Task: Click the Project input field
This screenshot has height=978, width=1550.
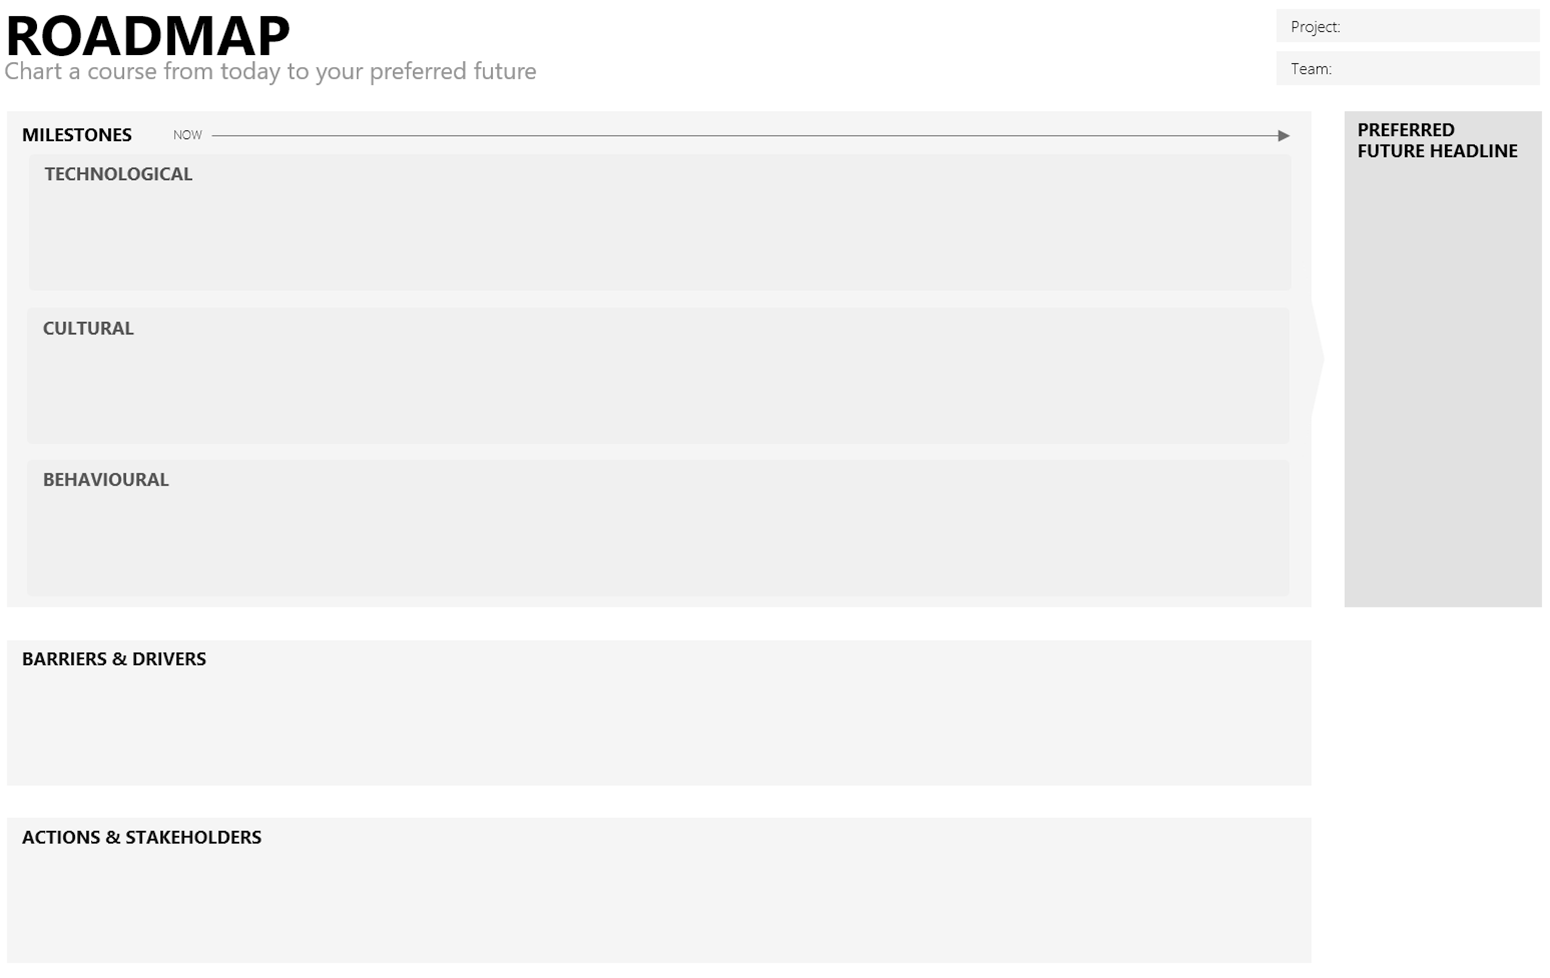Action: (1408, 26)
